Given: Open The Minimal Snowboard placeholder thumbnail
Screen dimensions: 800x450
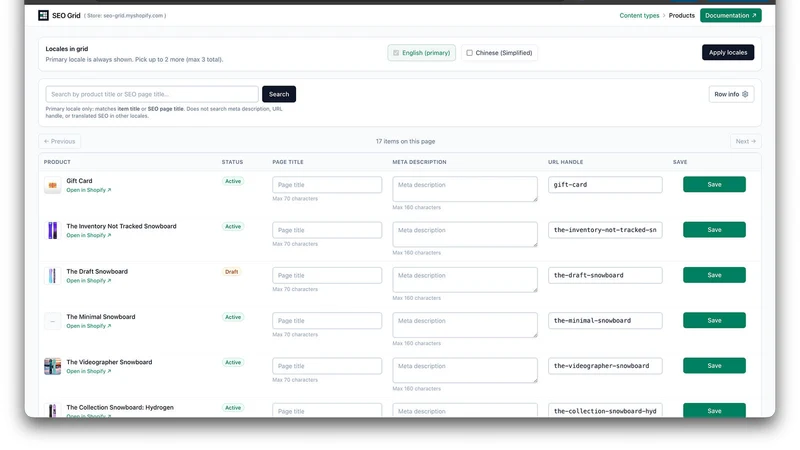Looking at the screenshot, I should coord(52,321).
